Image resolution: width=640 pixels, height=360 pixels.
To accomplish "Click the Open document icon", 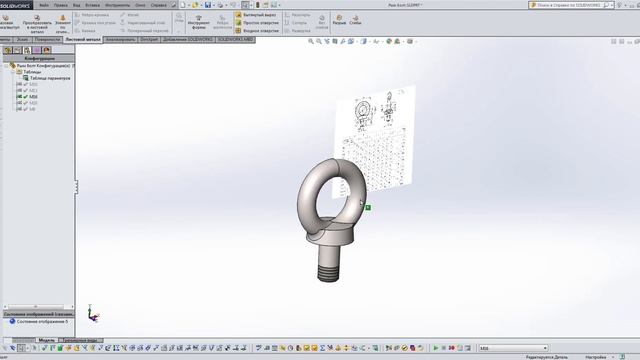I will coord(195,5).
